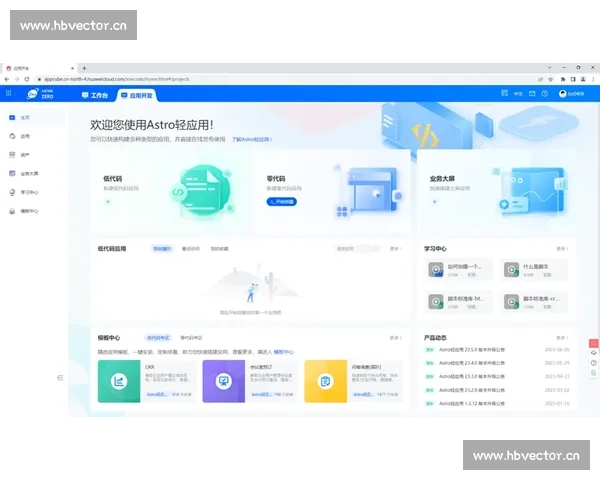Screen dimensions: 600x480
Task: Switch to the 工作台 tab
Action: [95, 95]
